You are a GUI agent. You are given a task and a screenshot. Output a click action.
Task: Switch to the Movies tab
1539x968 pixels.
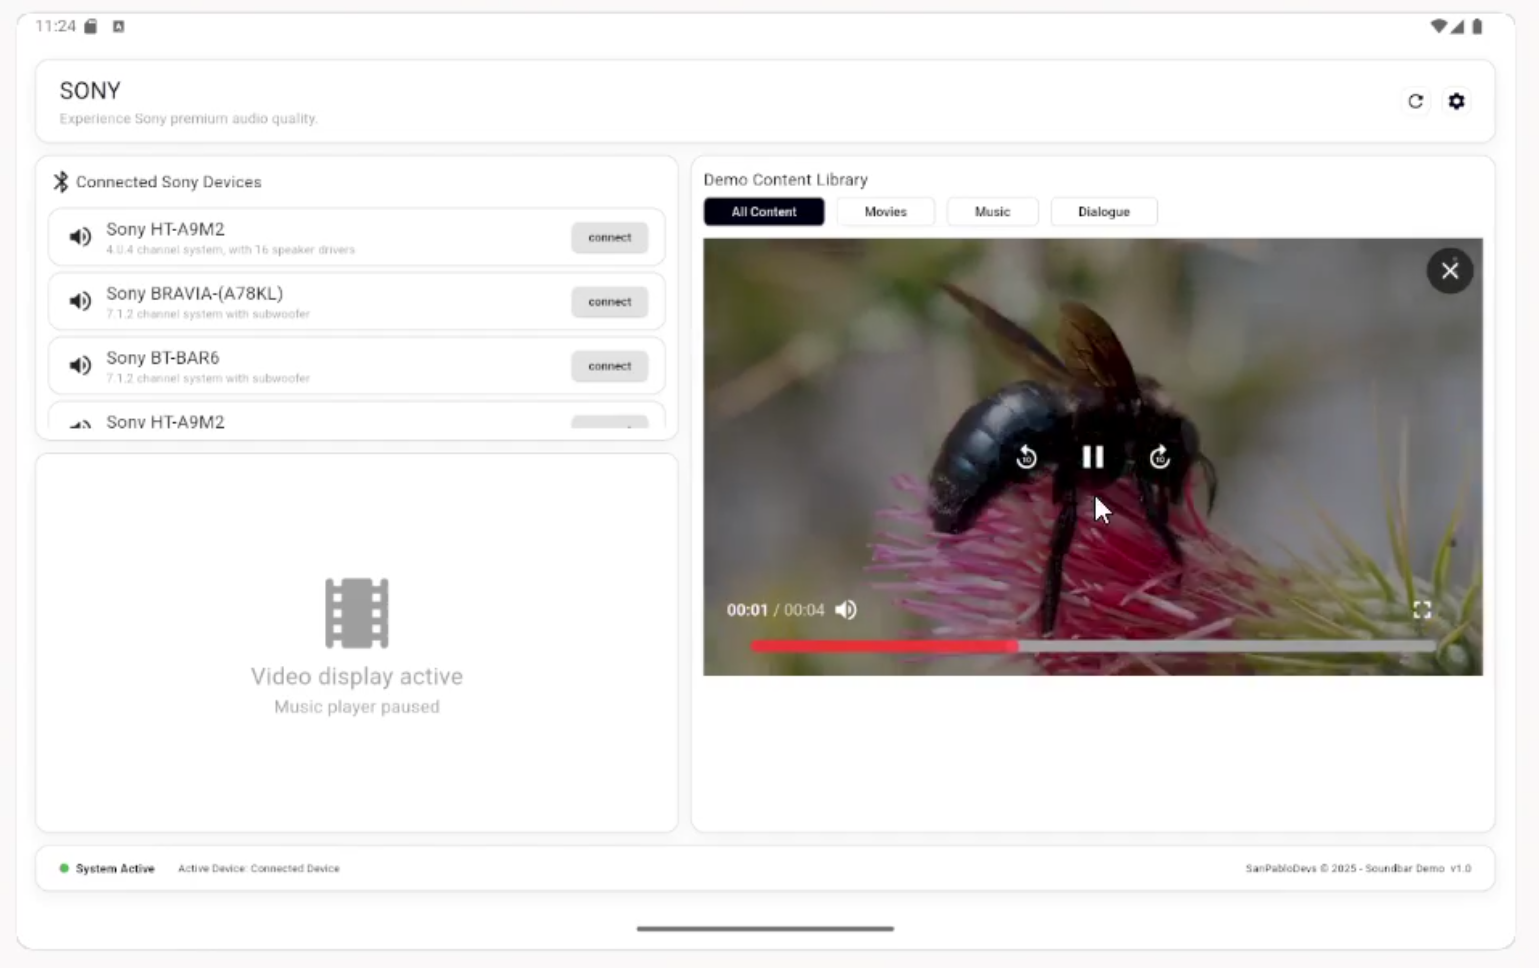pos(885,212)
